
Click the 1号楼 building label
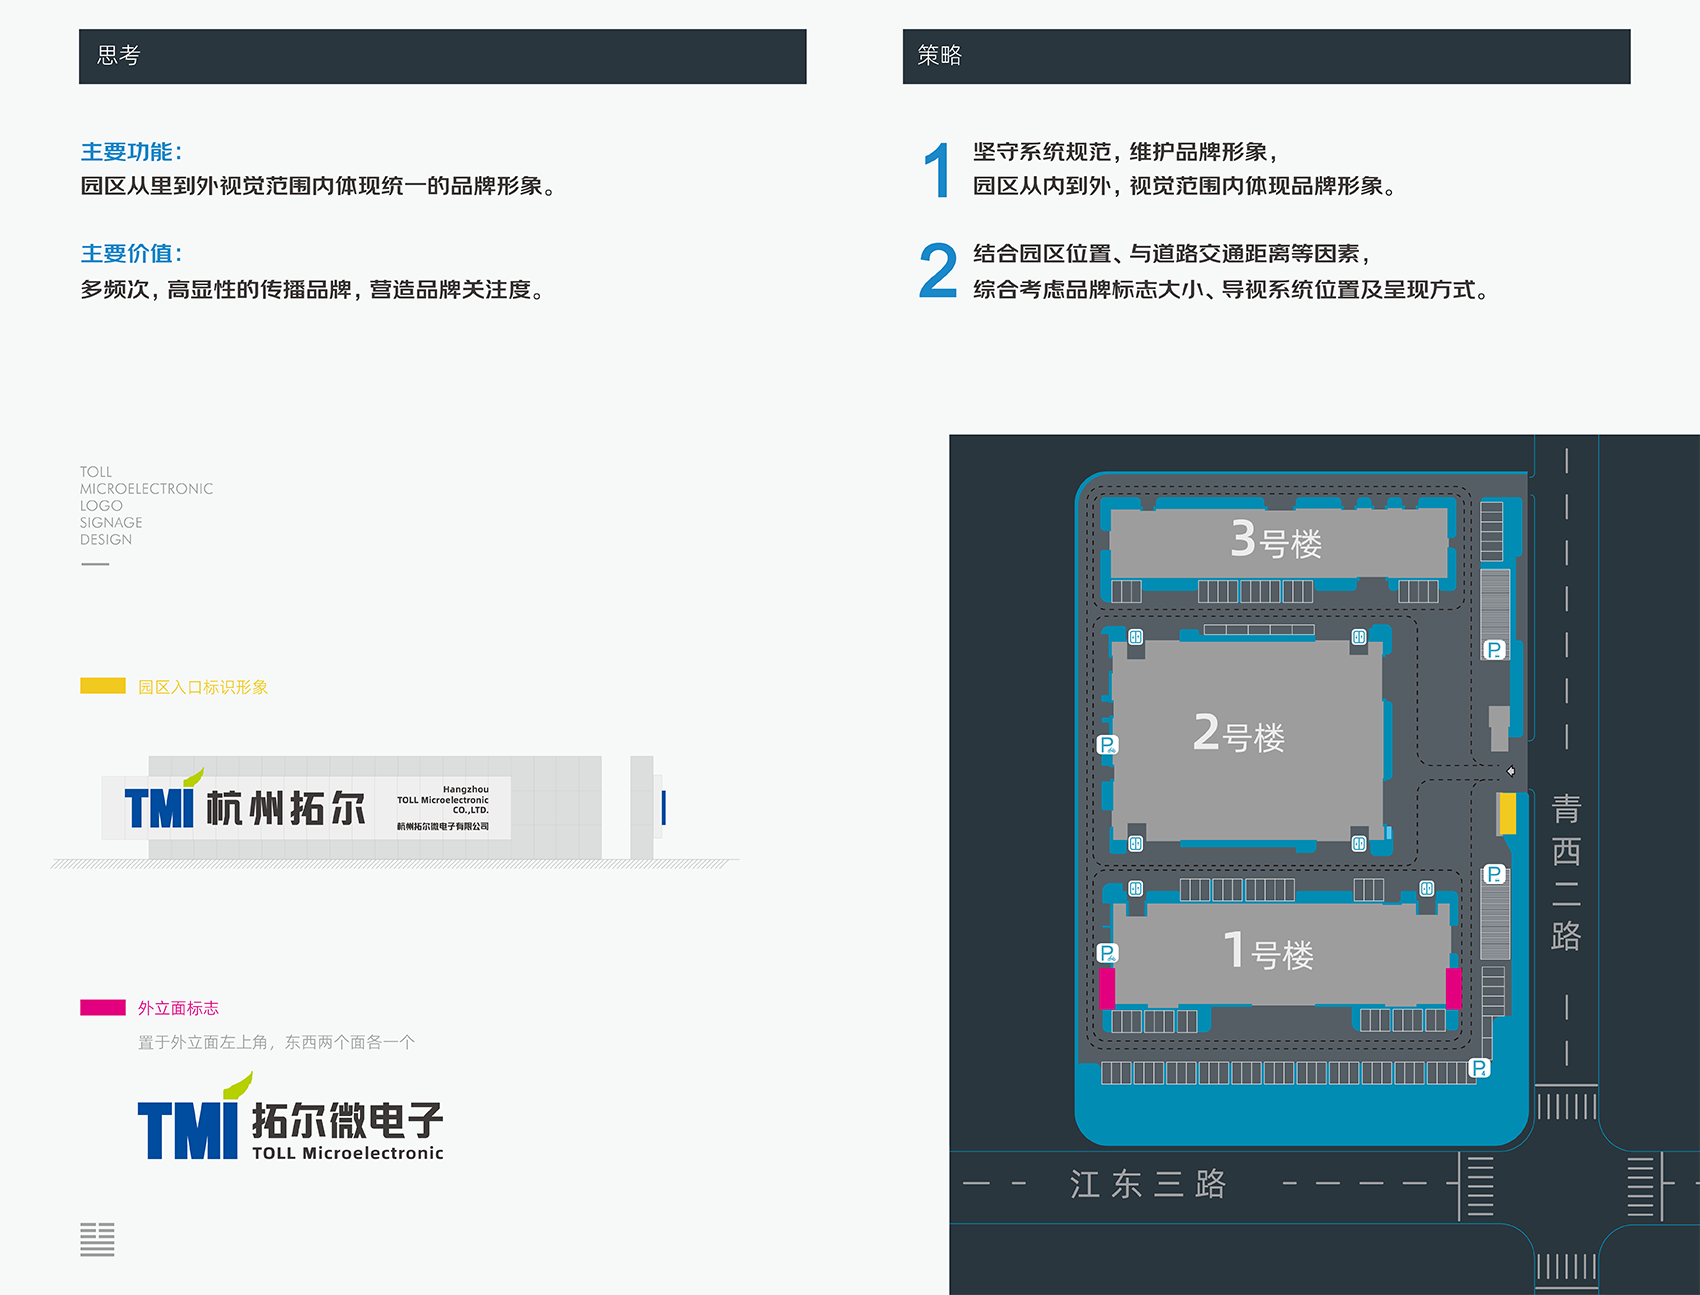1268,950
